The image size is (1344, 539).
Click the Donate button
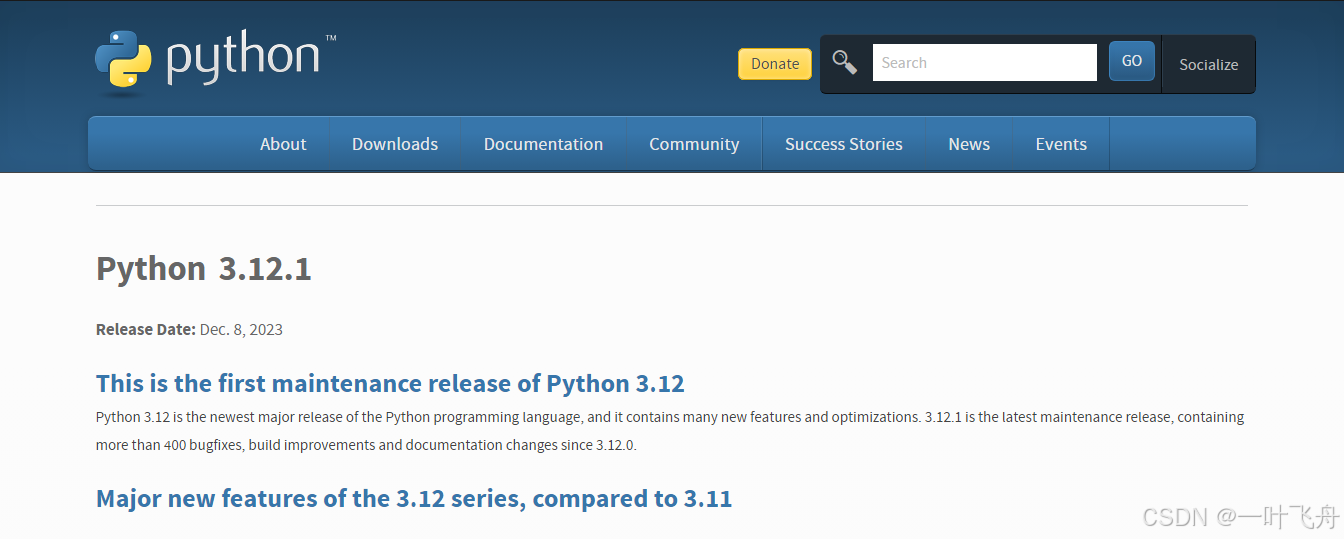tap(775, 63)
